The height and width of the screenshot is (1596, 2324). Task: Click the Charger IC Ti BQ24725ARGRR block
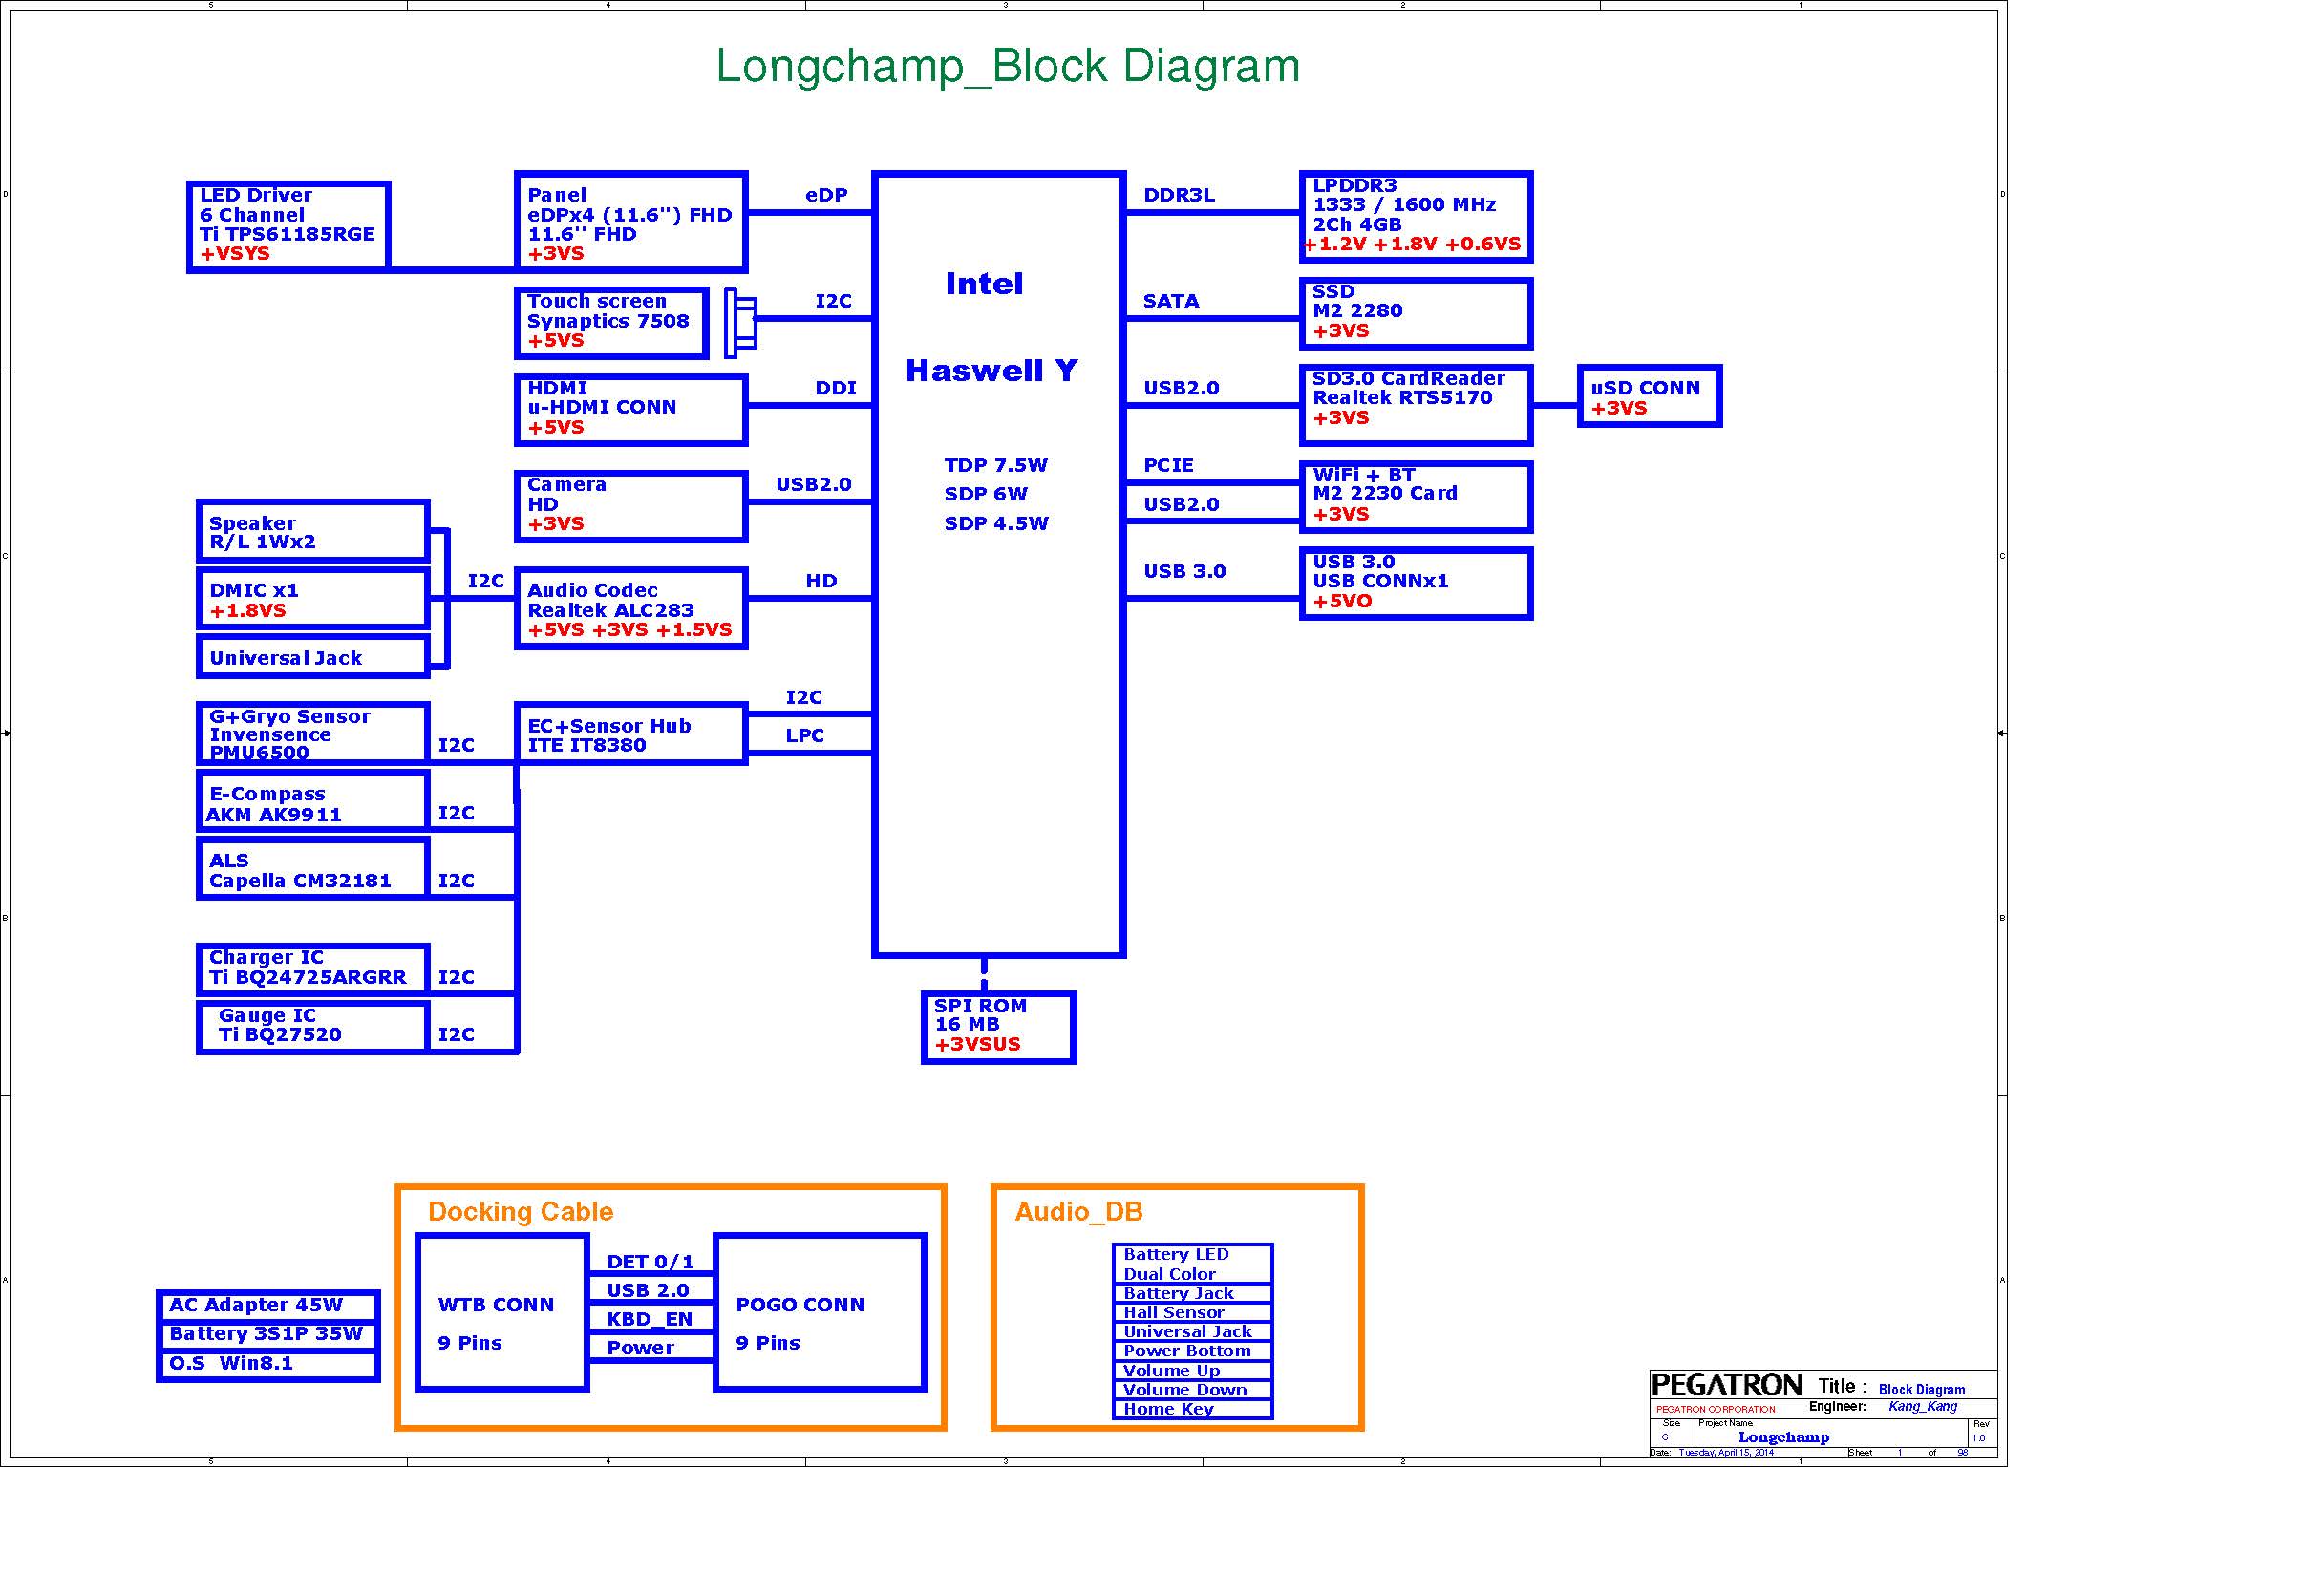click(313, 969)
